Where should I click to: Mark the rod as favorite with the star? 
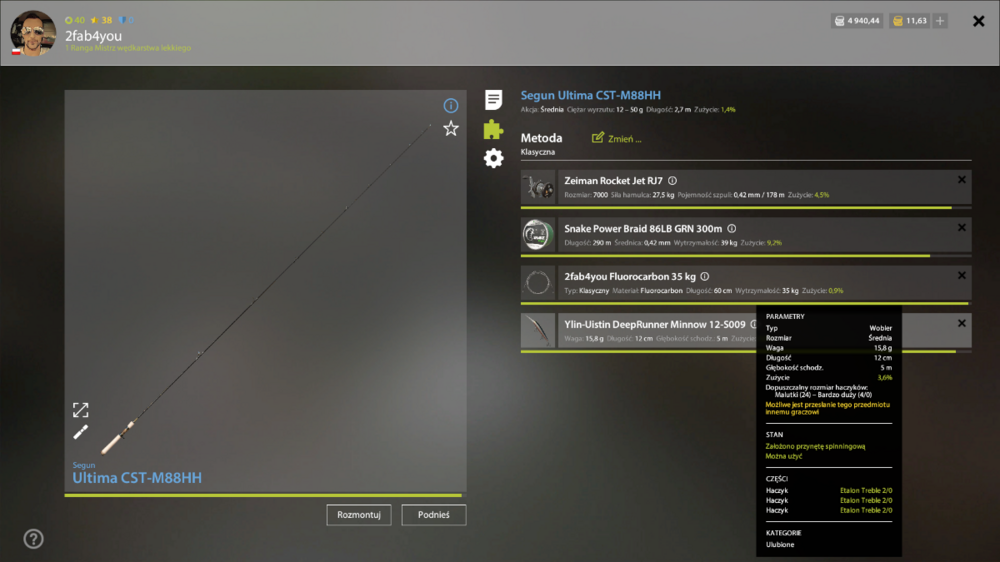pos(451,129)
